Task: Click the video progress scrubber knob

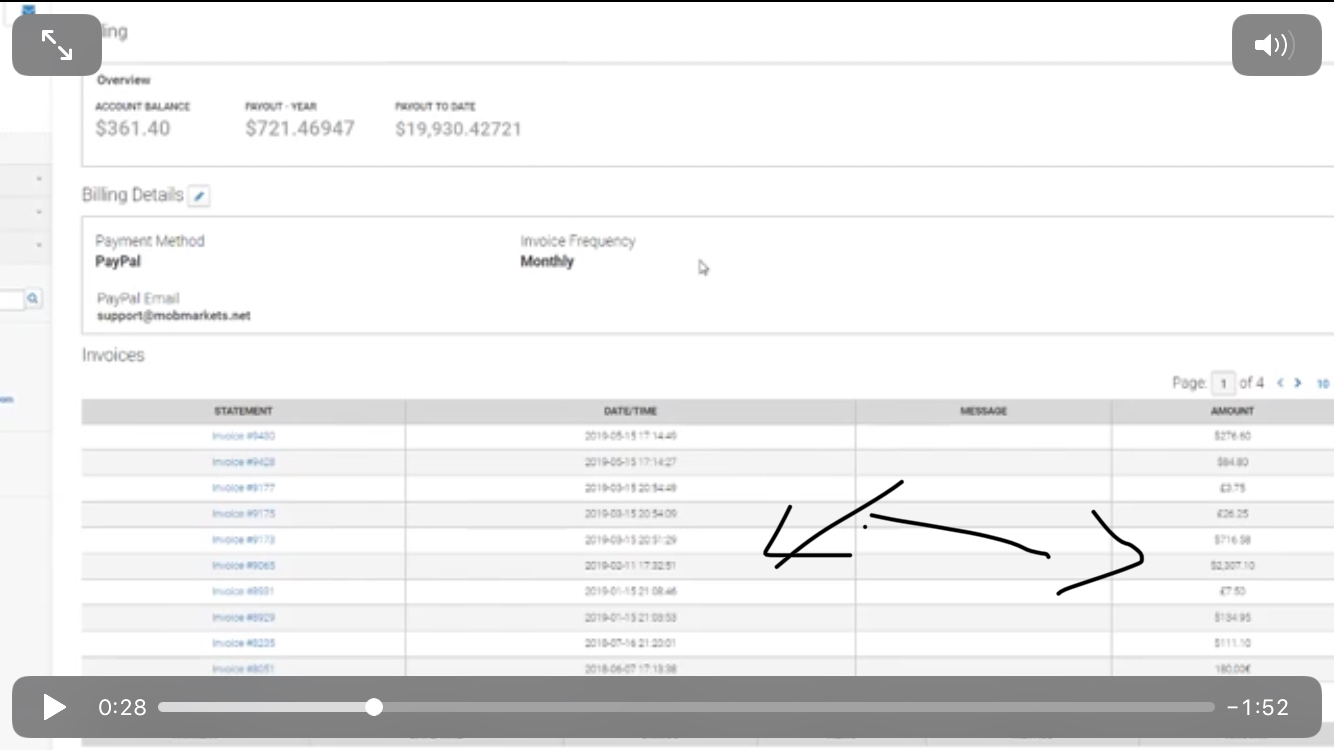Action: click(374, 707)
